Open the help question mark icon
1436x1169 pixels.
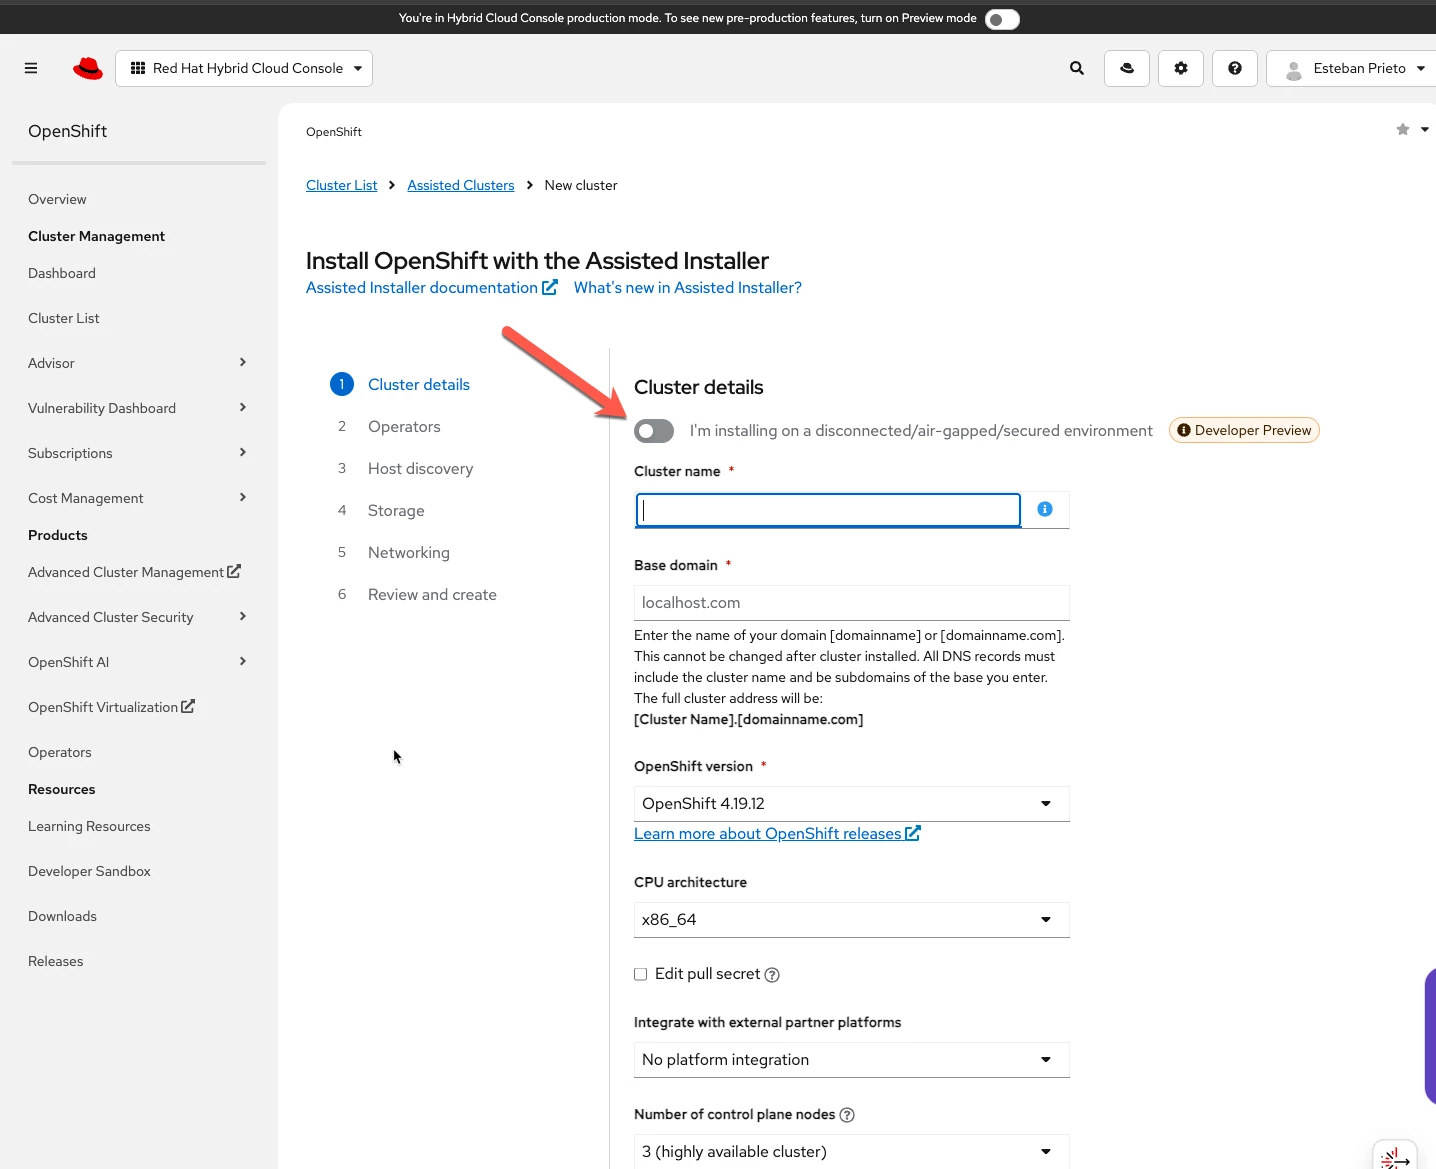point(1235,68)
